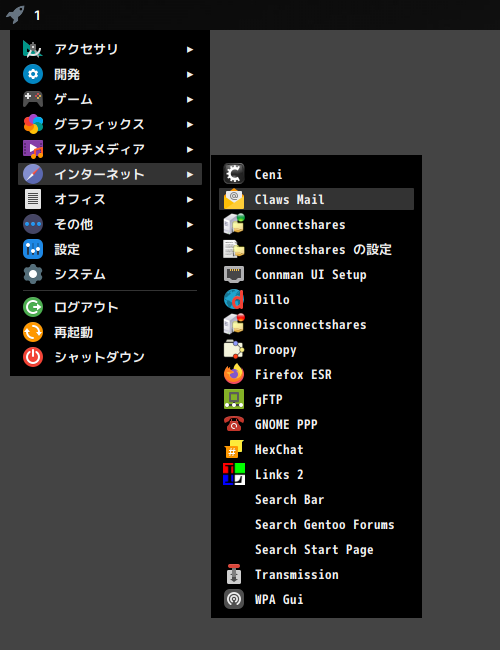Click the Droopy text label
The height and width of the screenshot is (650, 500).
point(276,350)
